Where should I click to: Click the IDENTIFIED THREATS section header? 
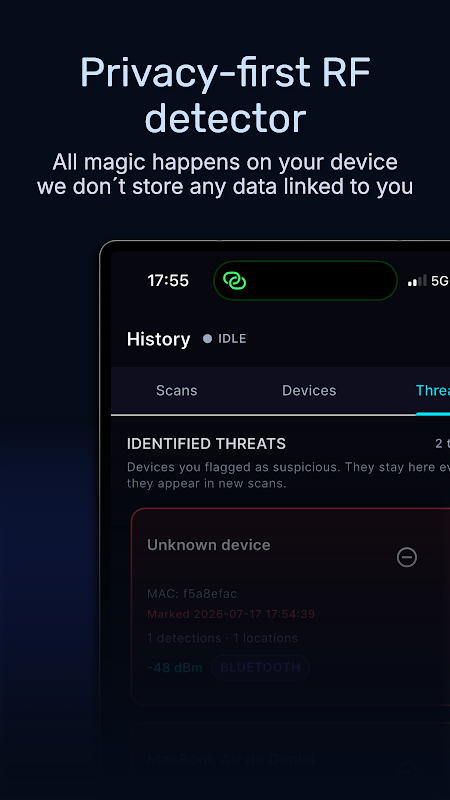206,443
